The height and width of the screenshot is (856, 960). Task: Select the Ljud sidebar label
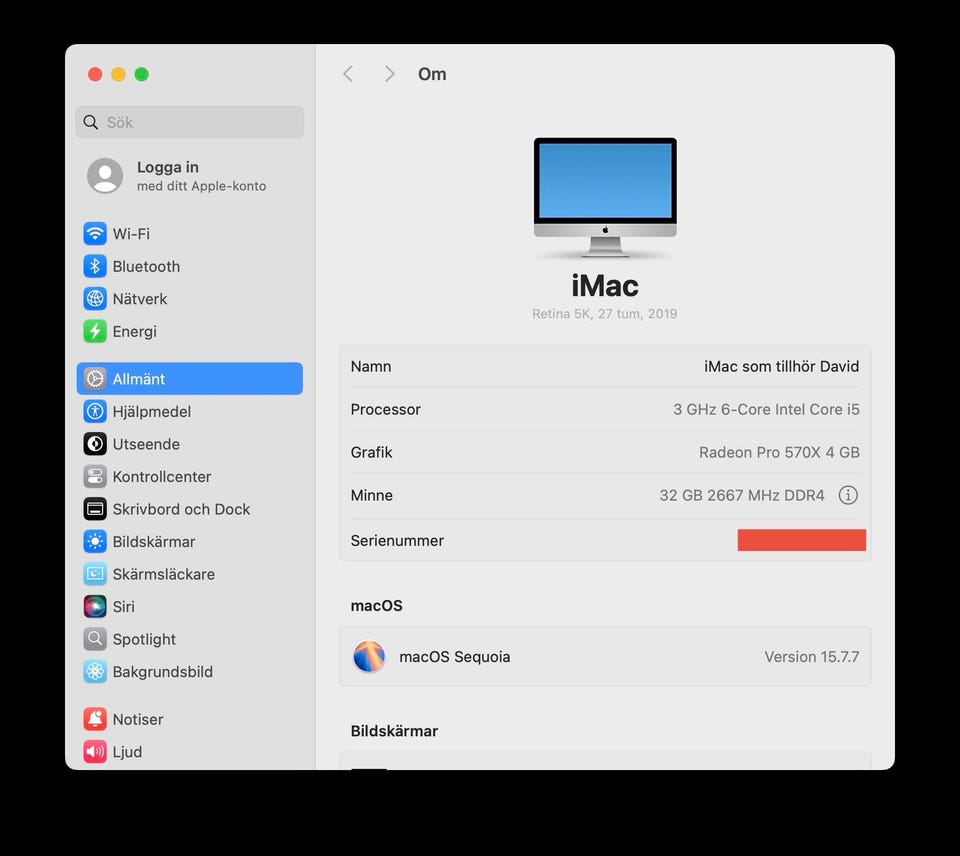[127, 751]
